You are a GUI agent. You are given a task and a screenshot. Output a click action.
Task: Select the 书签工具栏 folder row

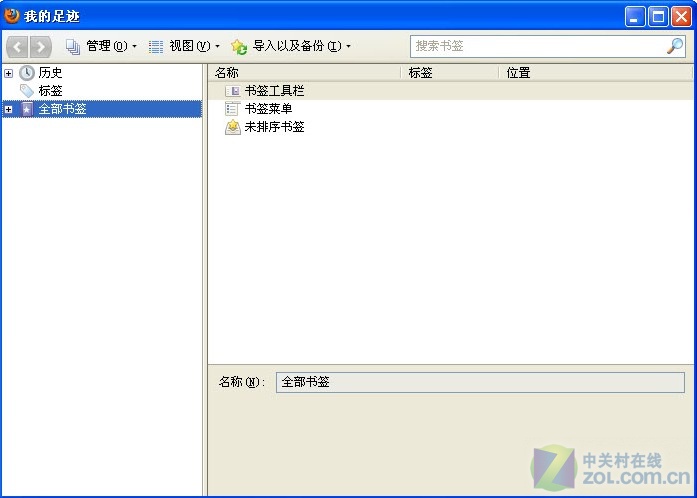click(x=450, y=91)
